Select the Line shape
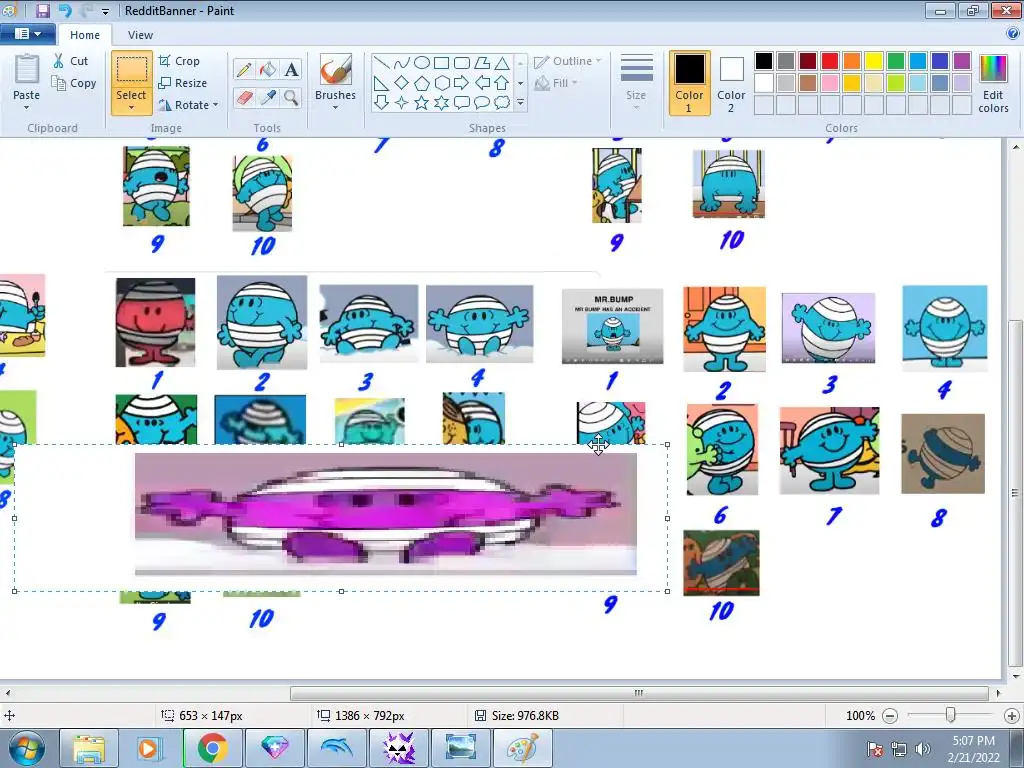The width and height of the screenshot is (1024, 768). [382, 63]
